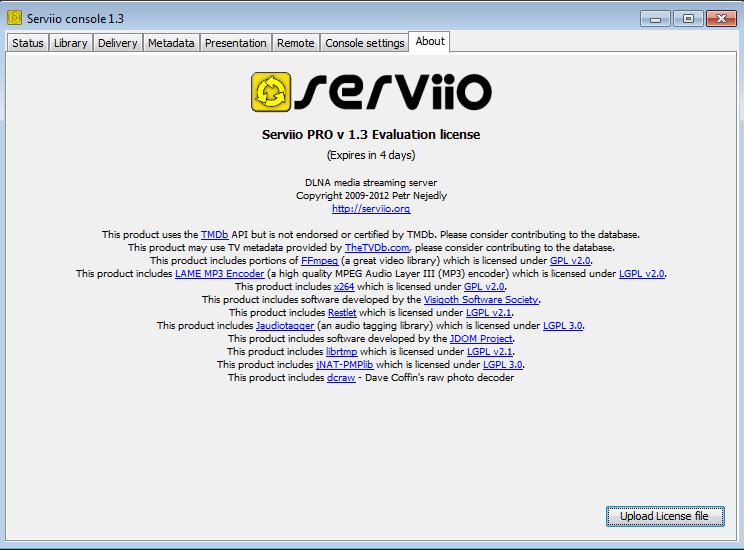The image size is (744, 550).
Task: Click the 'DLNA media streaming server' text
Action: click(371, 183)
